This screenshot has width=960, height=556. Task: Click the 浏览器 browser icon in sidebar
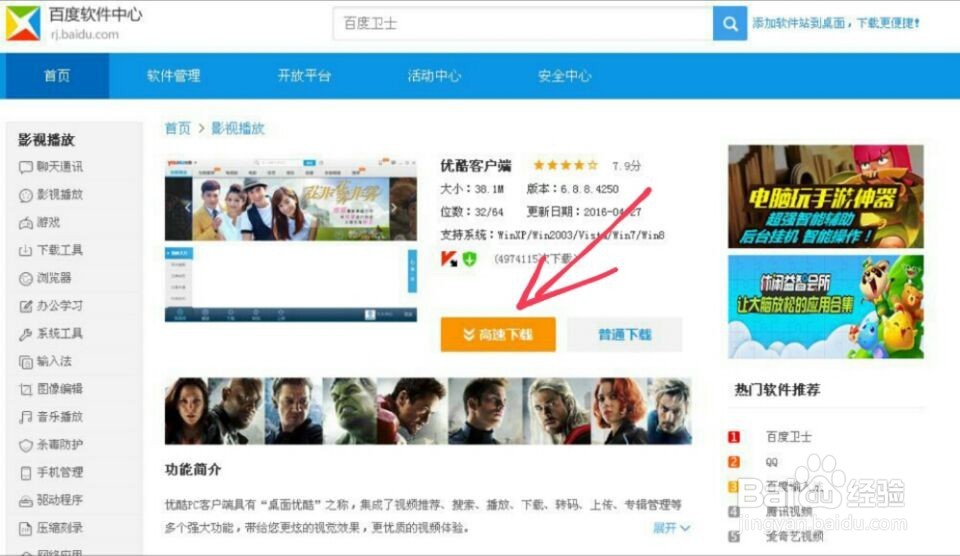pos(26,279)
